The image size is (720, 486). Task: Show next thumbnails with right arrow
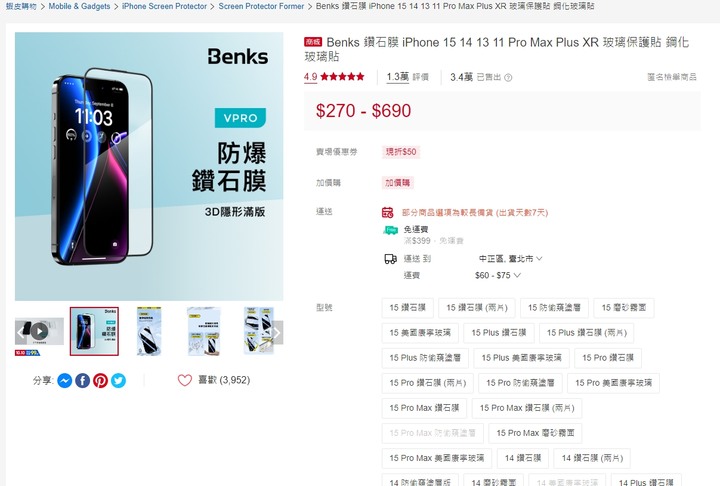click(277, 333)
